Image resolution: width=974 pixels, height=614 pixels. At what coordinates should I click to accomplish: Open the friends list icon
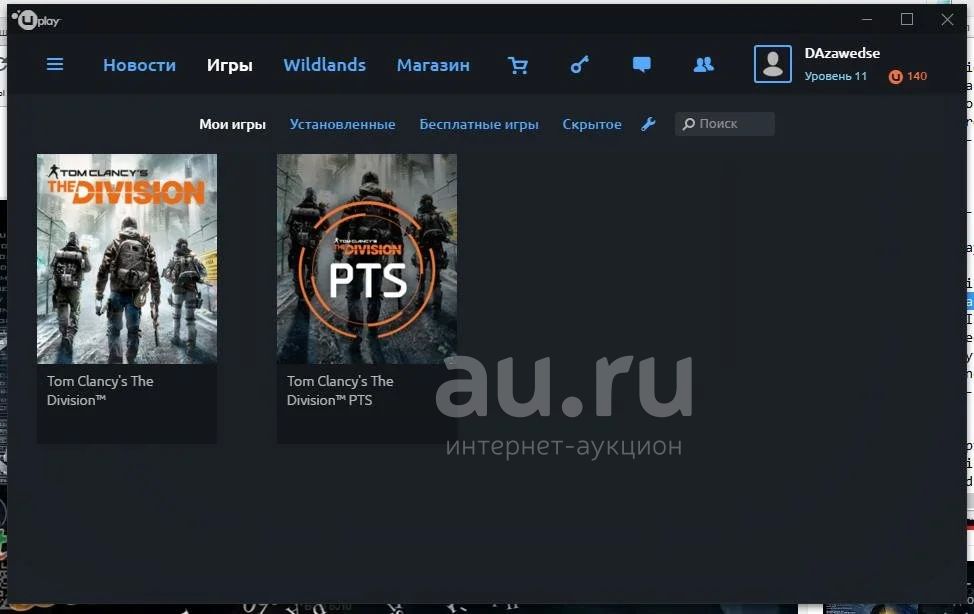coord(703,65)
